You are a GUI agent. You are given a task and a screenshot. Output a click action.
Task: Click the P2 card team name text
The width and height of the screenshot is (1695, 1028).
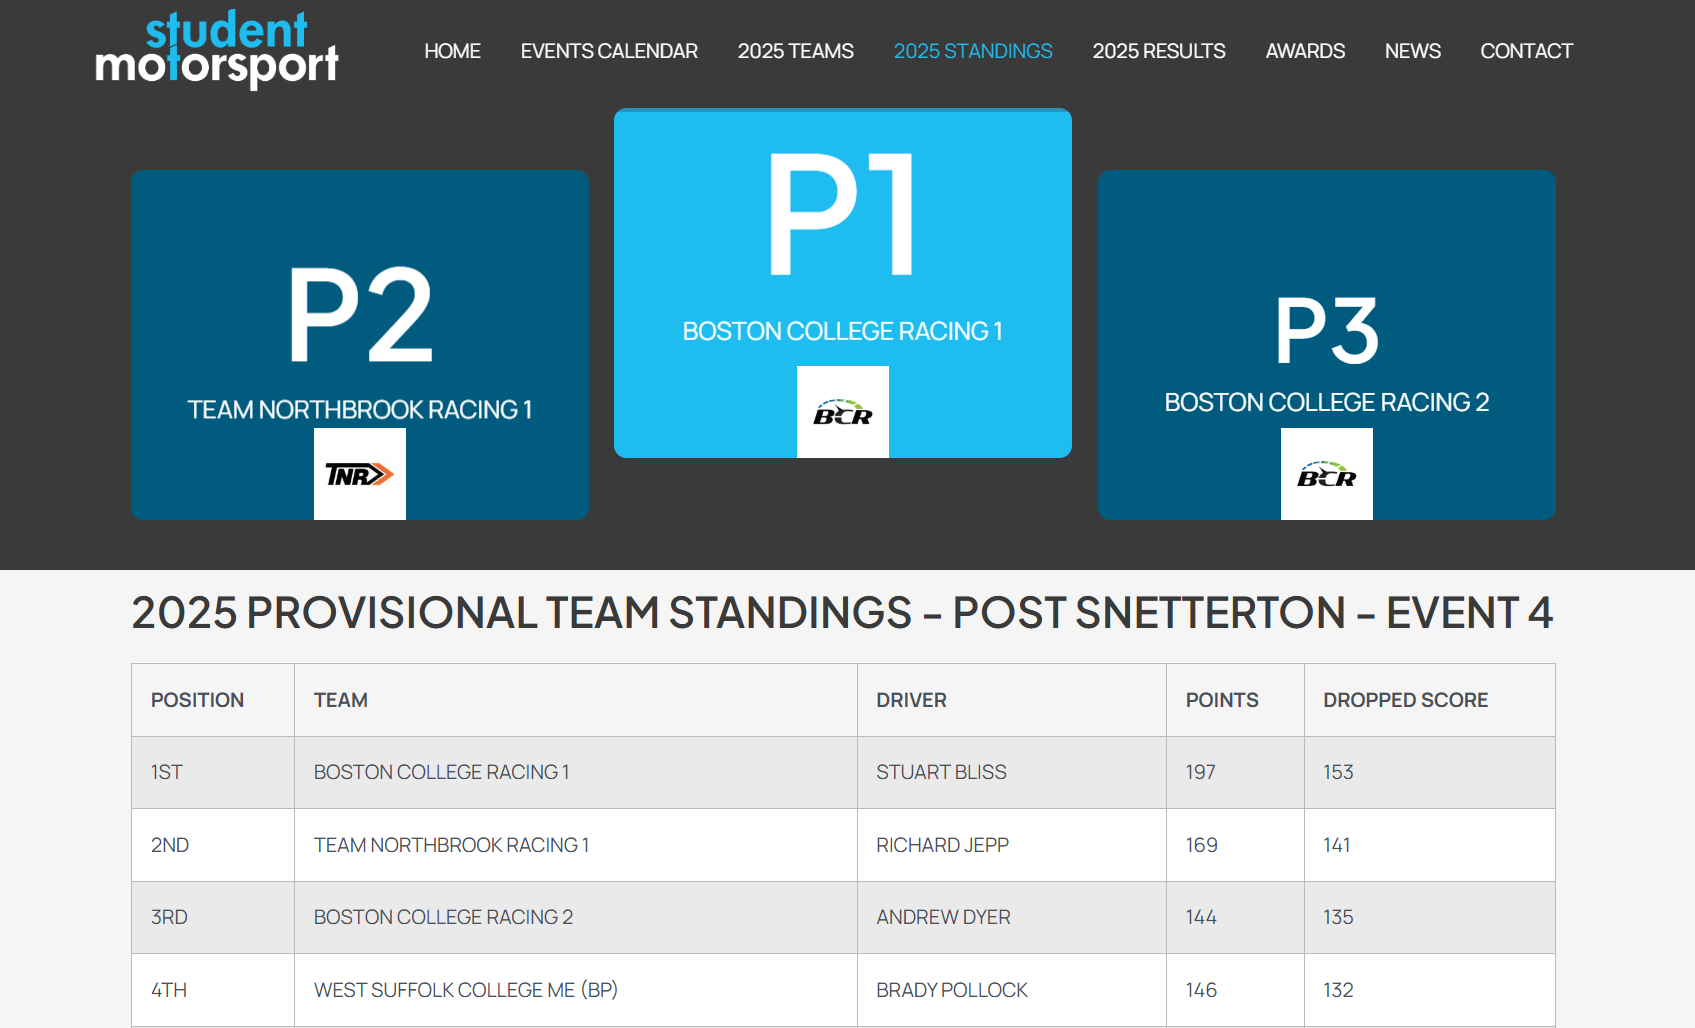pos(360,410)
